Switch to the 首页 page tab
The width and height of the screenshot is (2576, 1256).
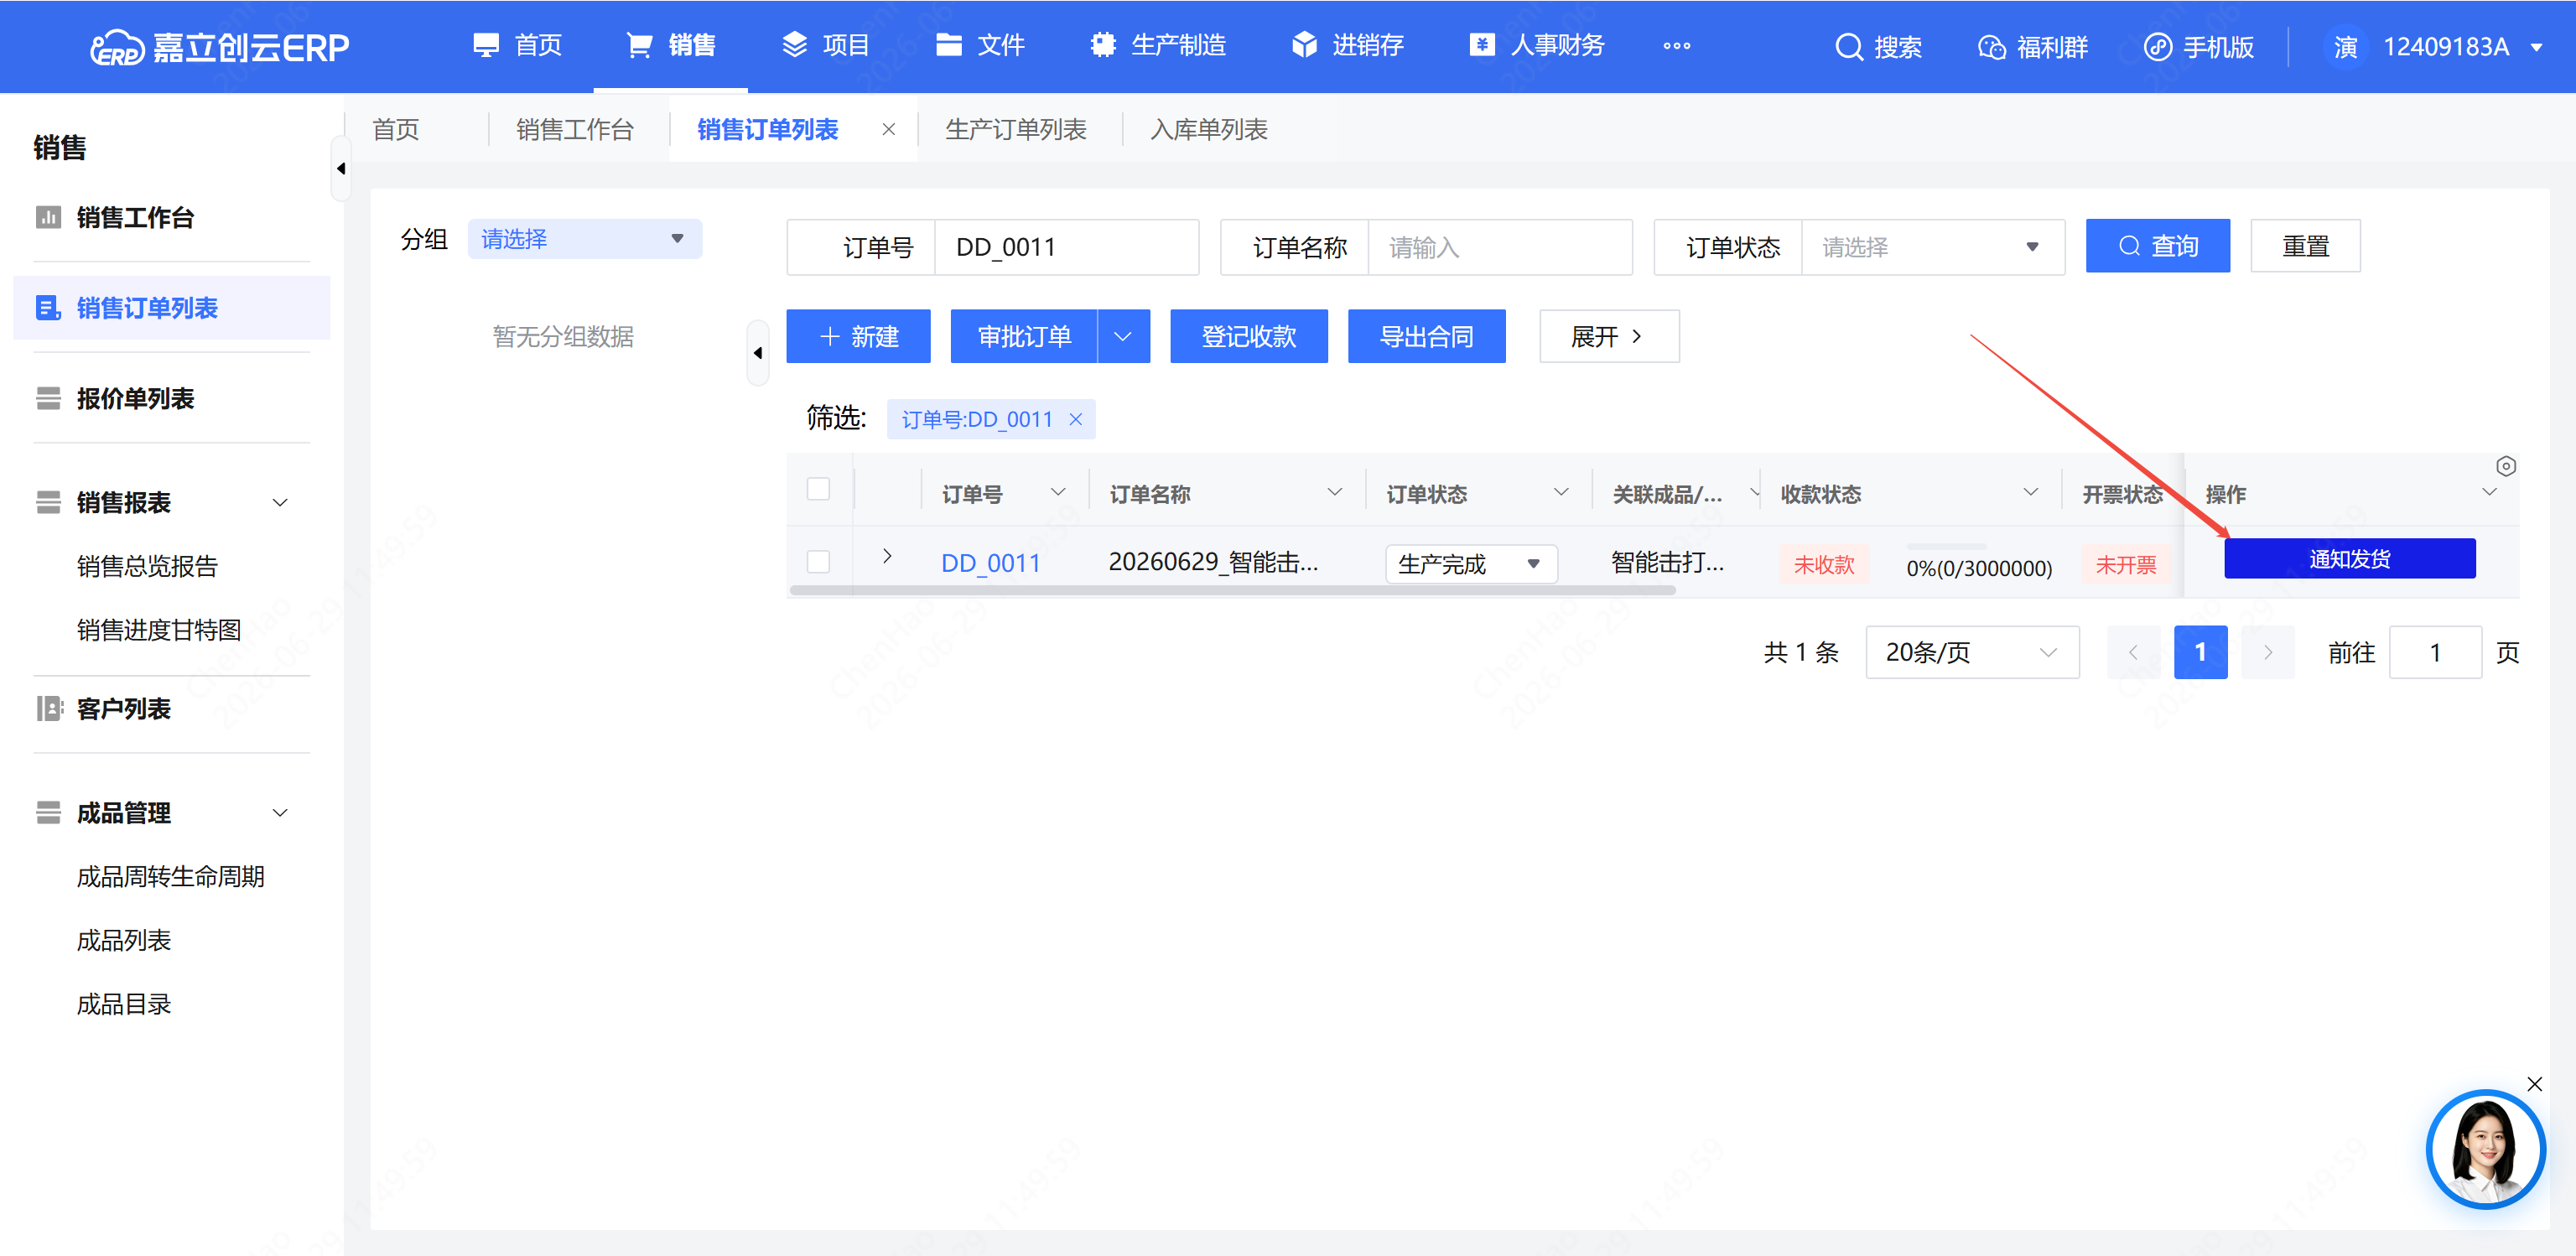point(396,130)
